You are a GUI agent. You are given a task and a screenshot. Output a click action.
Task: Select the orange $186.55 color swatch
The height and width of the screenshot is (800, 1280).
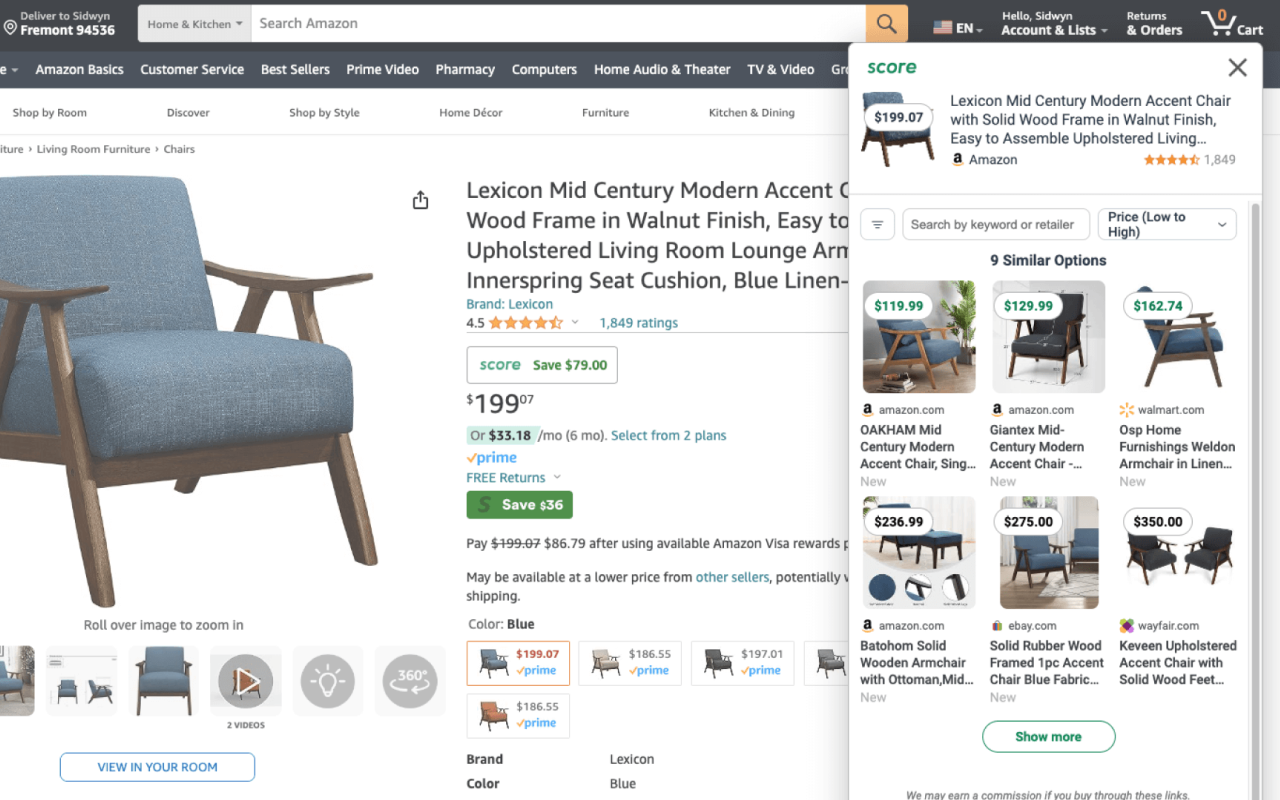(x=518, y=716)
